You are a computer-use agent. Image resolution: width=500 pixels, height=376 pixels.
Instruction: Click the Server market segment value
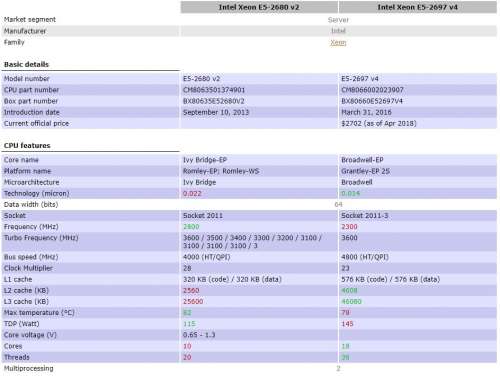pos(338,20)
